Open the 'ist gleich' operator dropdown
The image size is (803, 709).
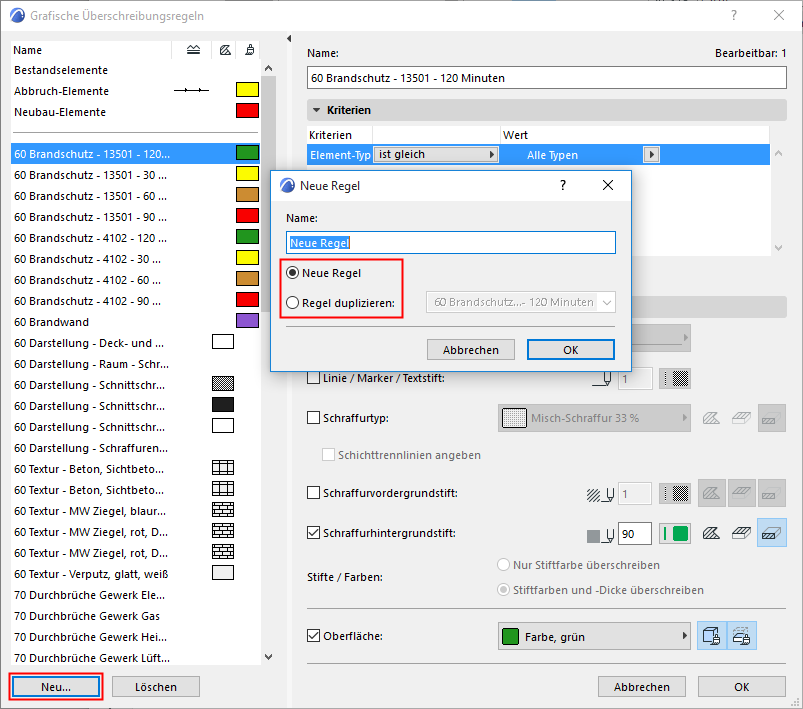pos(437,154)
